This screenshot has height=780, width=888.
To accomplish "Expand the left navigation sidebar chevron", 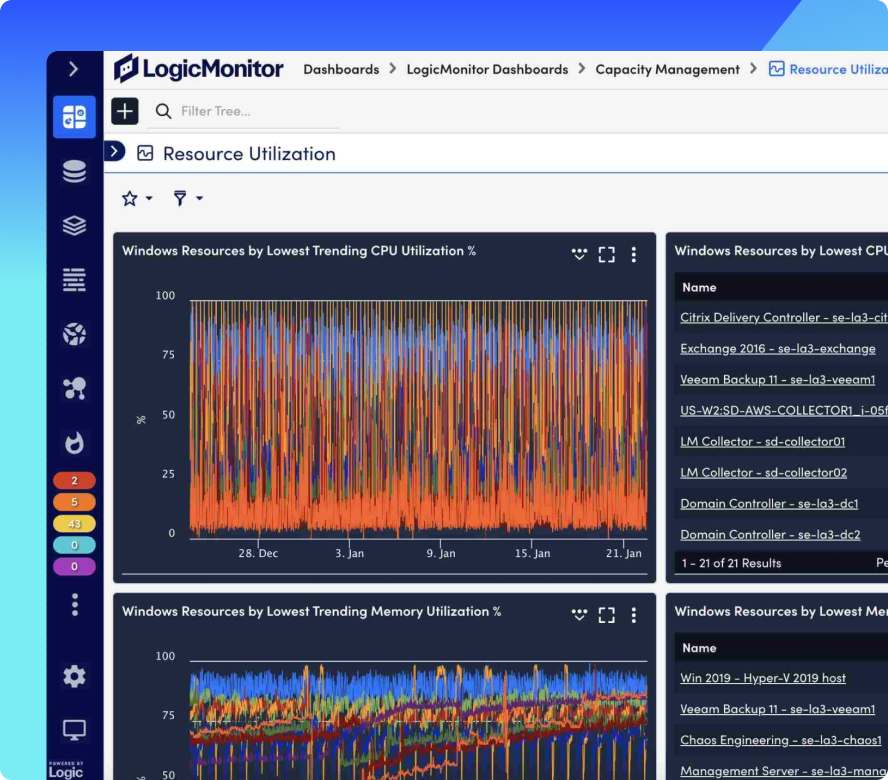I will [73, 69].
